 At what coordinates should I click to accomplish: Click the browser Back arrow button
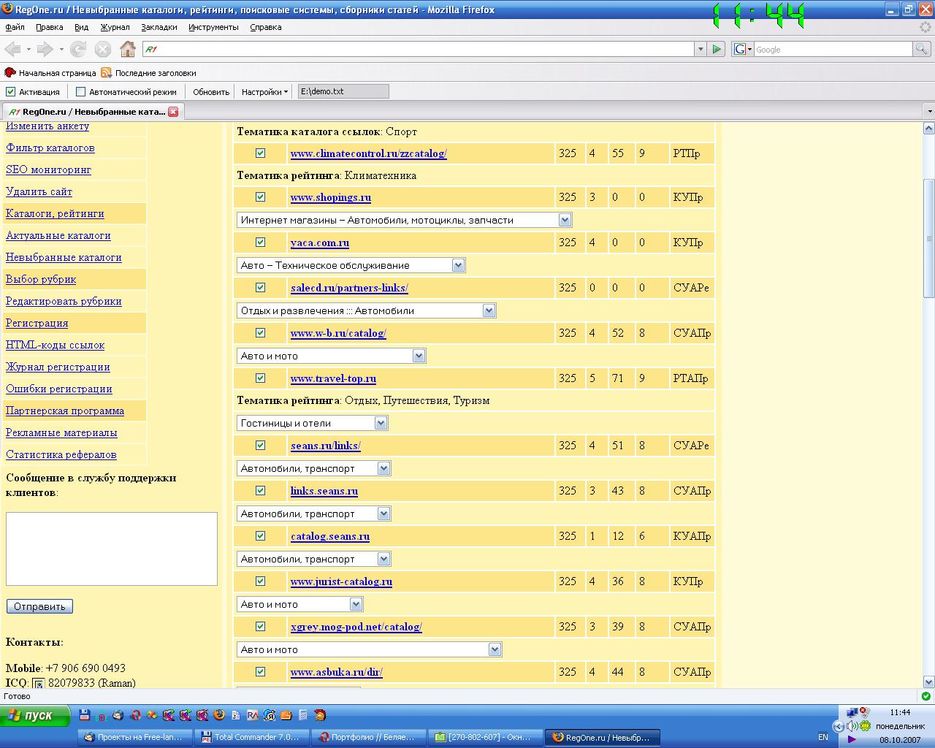(x=13, y=50)
